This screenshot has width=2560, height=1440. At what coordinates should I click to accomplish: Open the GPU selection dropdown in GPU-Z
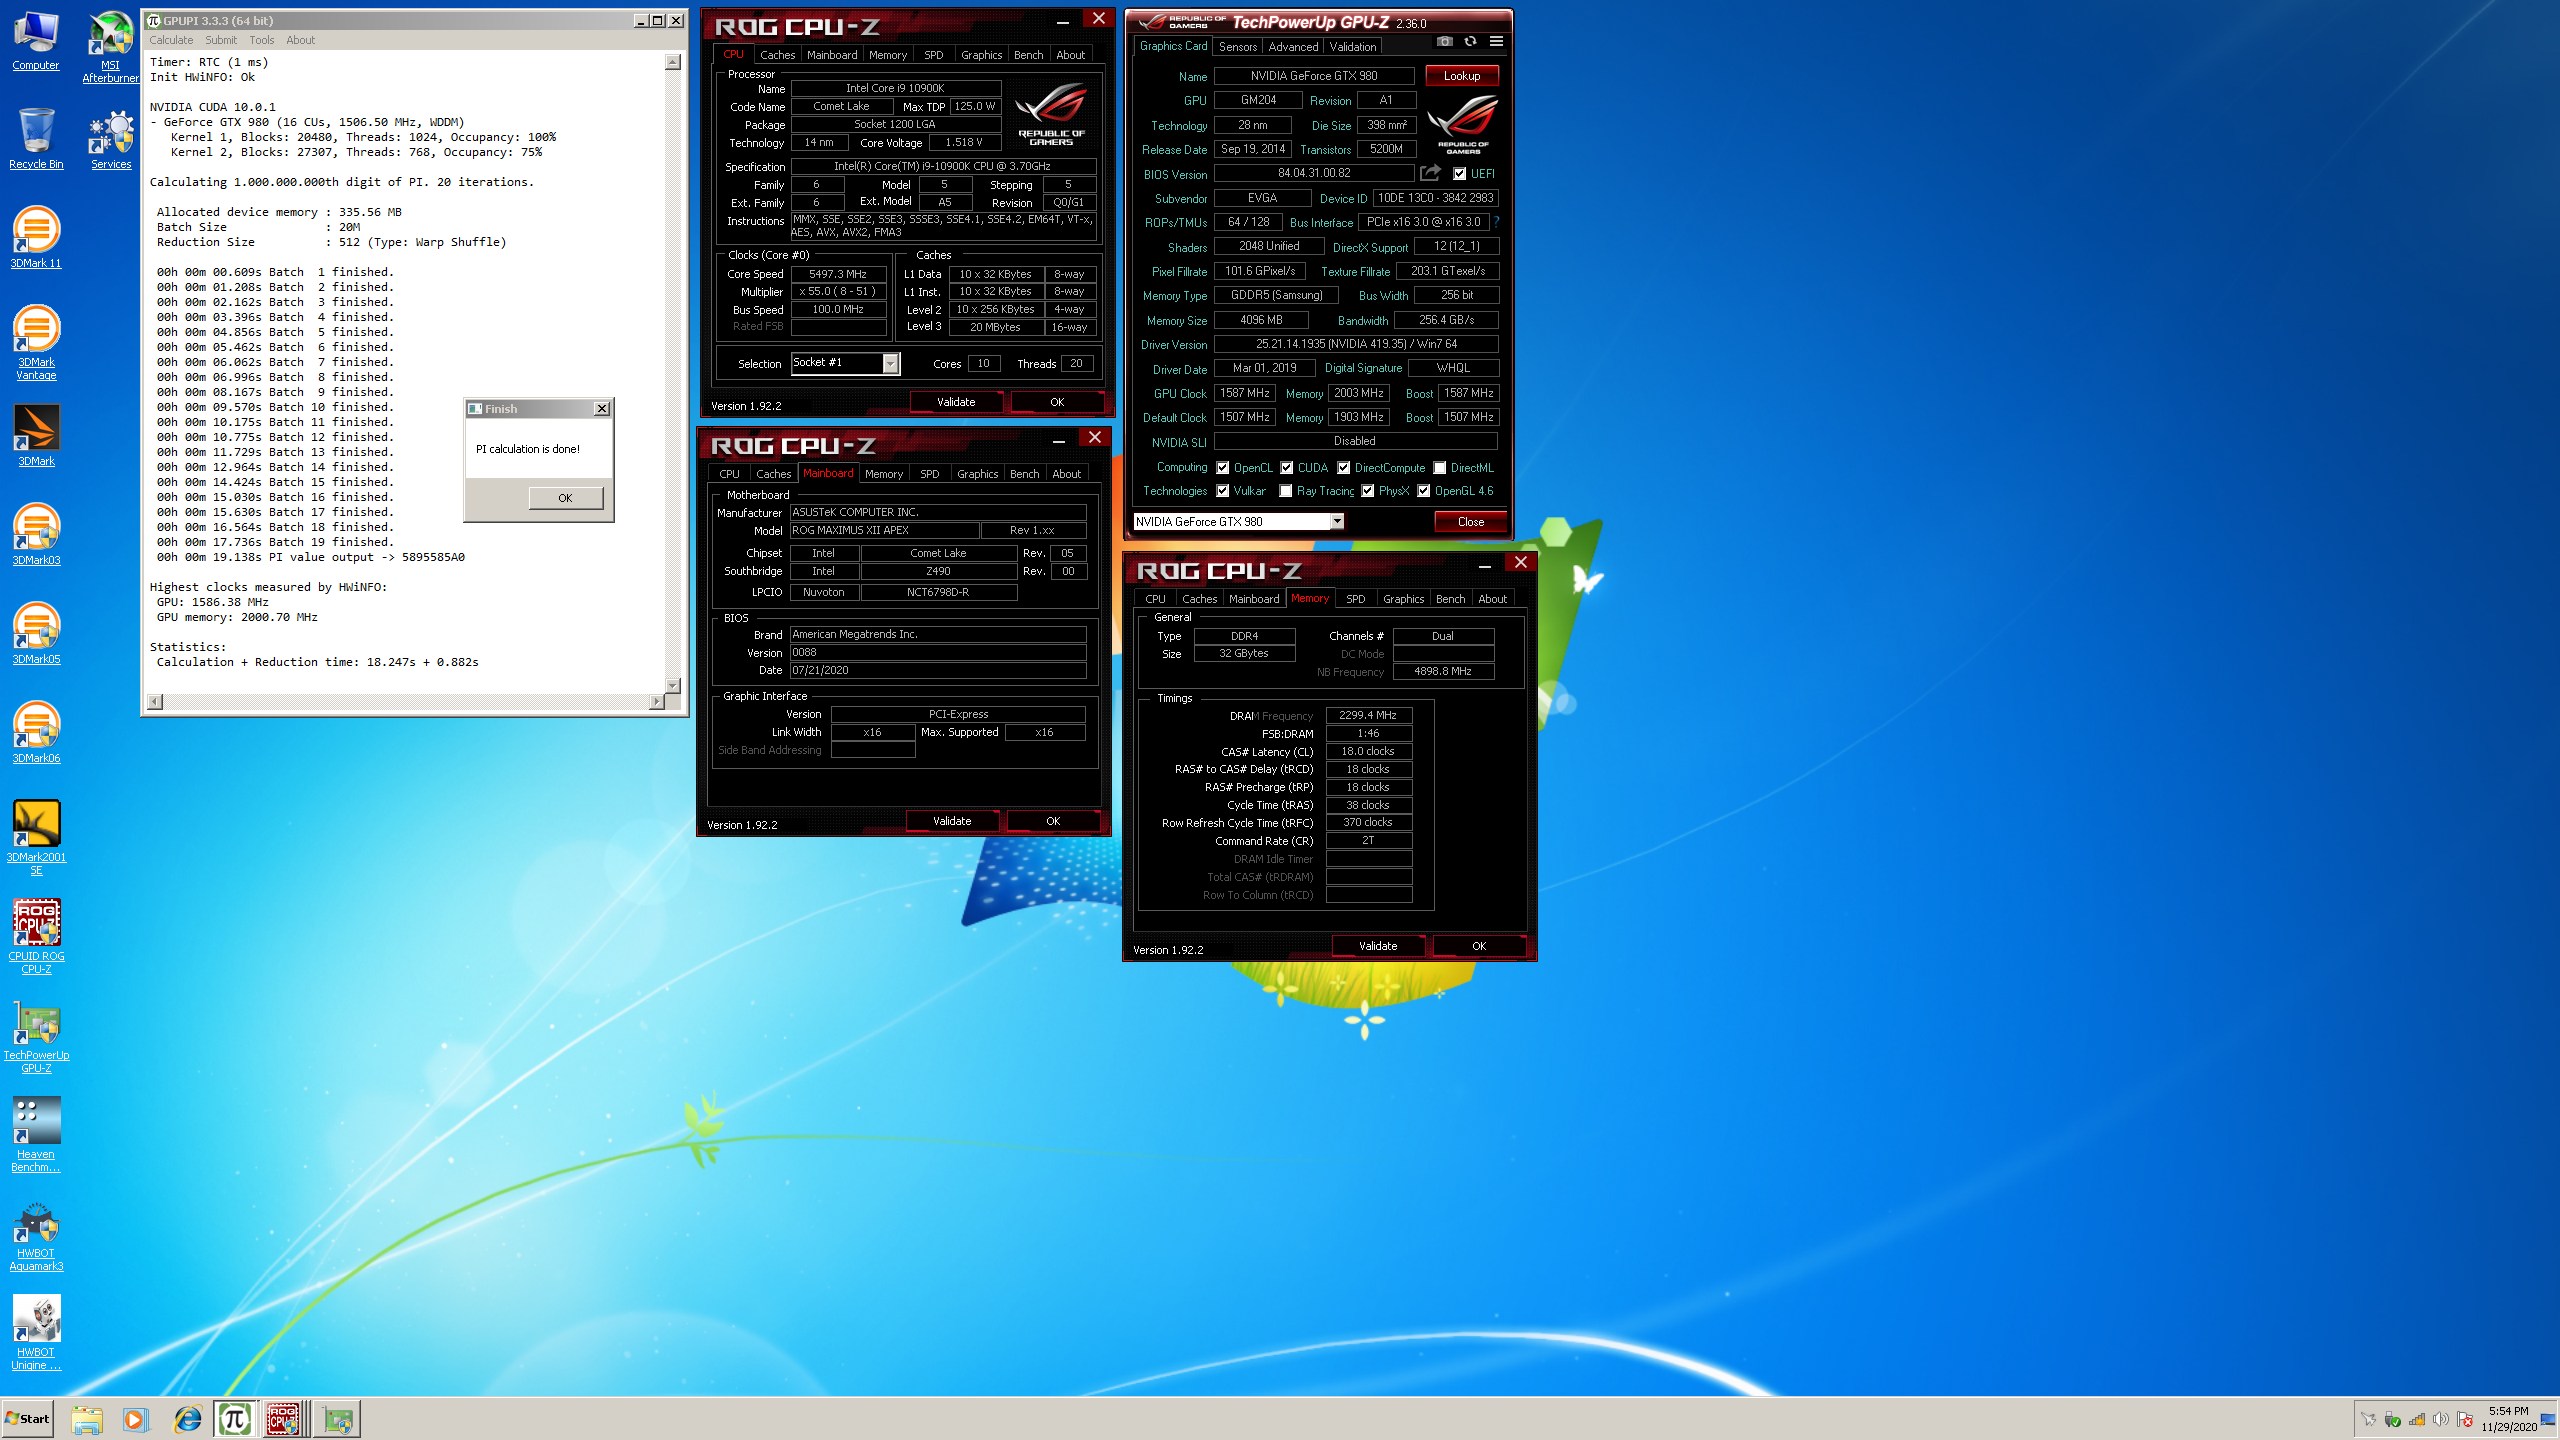tap(1336, 521)
